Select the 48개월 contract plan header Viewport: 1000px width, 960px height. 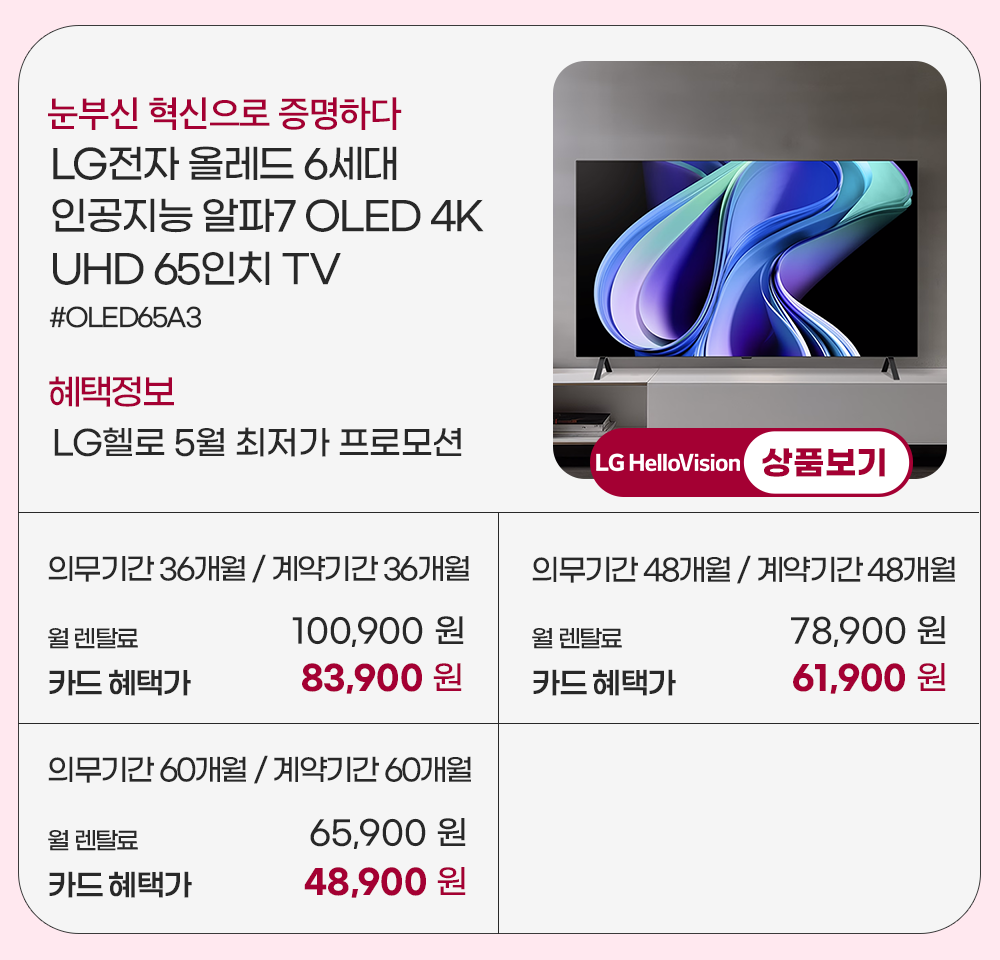click(x=744, y=568)
